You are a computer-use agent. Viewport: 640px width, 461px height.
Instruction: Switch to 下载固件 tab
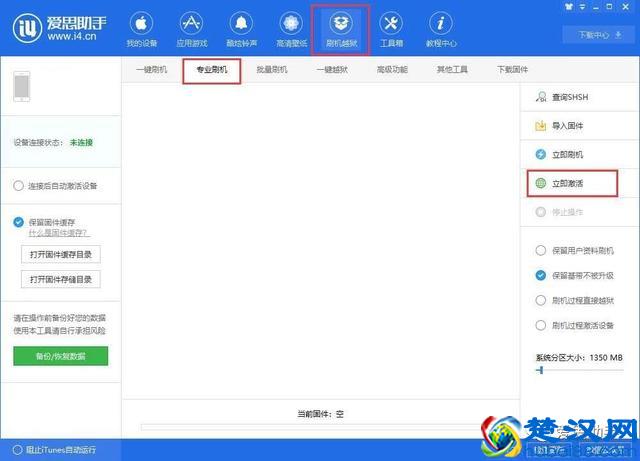tap(513, 70)
